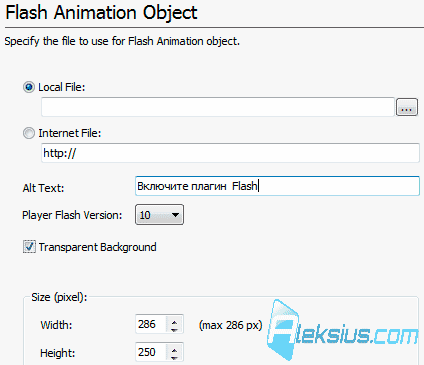Click the Local File label text
The width and height of the screenshot is (424, 365).
[x=62, y=87]
